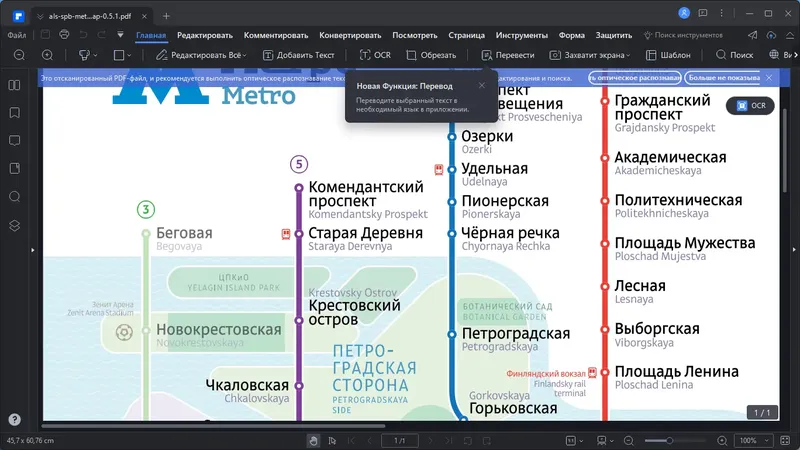The height and width of the screenshot is (450, 800).
Task: Click status bar zoom out icon
Action: click(x=629, y=440)
